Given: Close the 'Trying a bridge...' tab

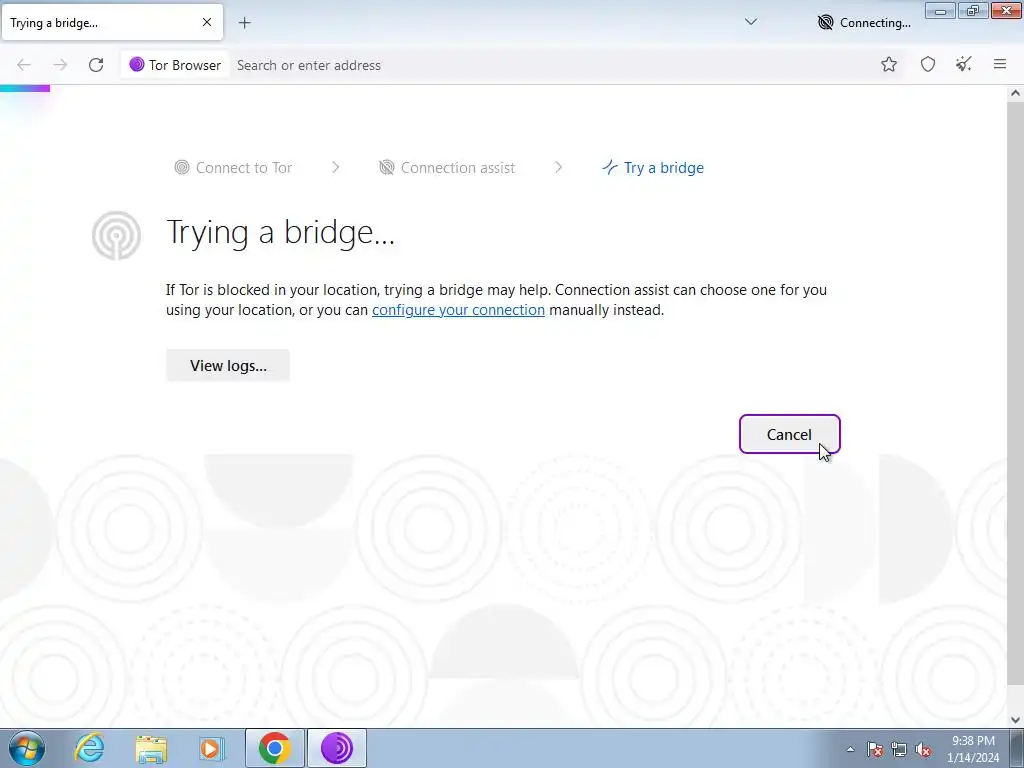Looking at the screenshot, I should point(207,22).
